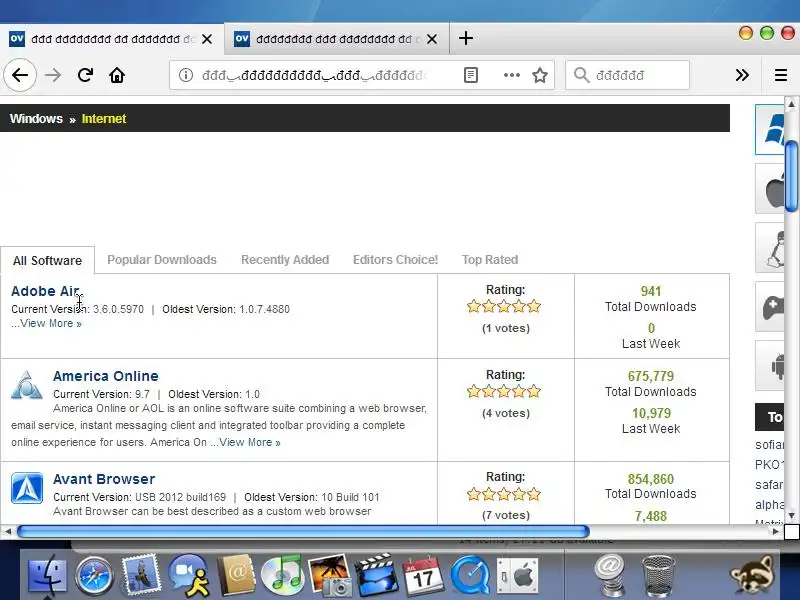Click the 675,779 Total Downloads count
Image resolution: width=800 pixels, height=600 pixels.
651,376
